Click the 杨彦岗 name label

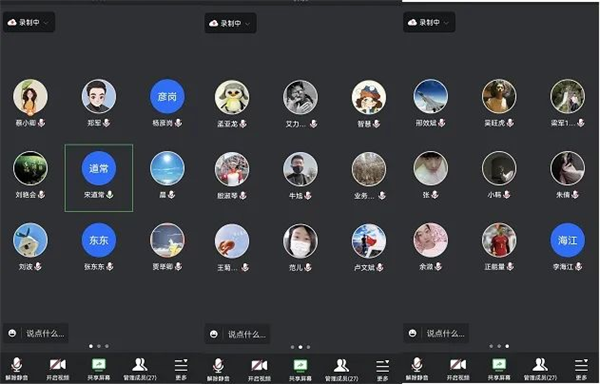(x=163, y=123)
